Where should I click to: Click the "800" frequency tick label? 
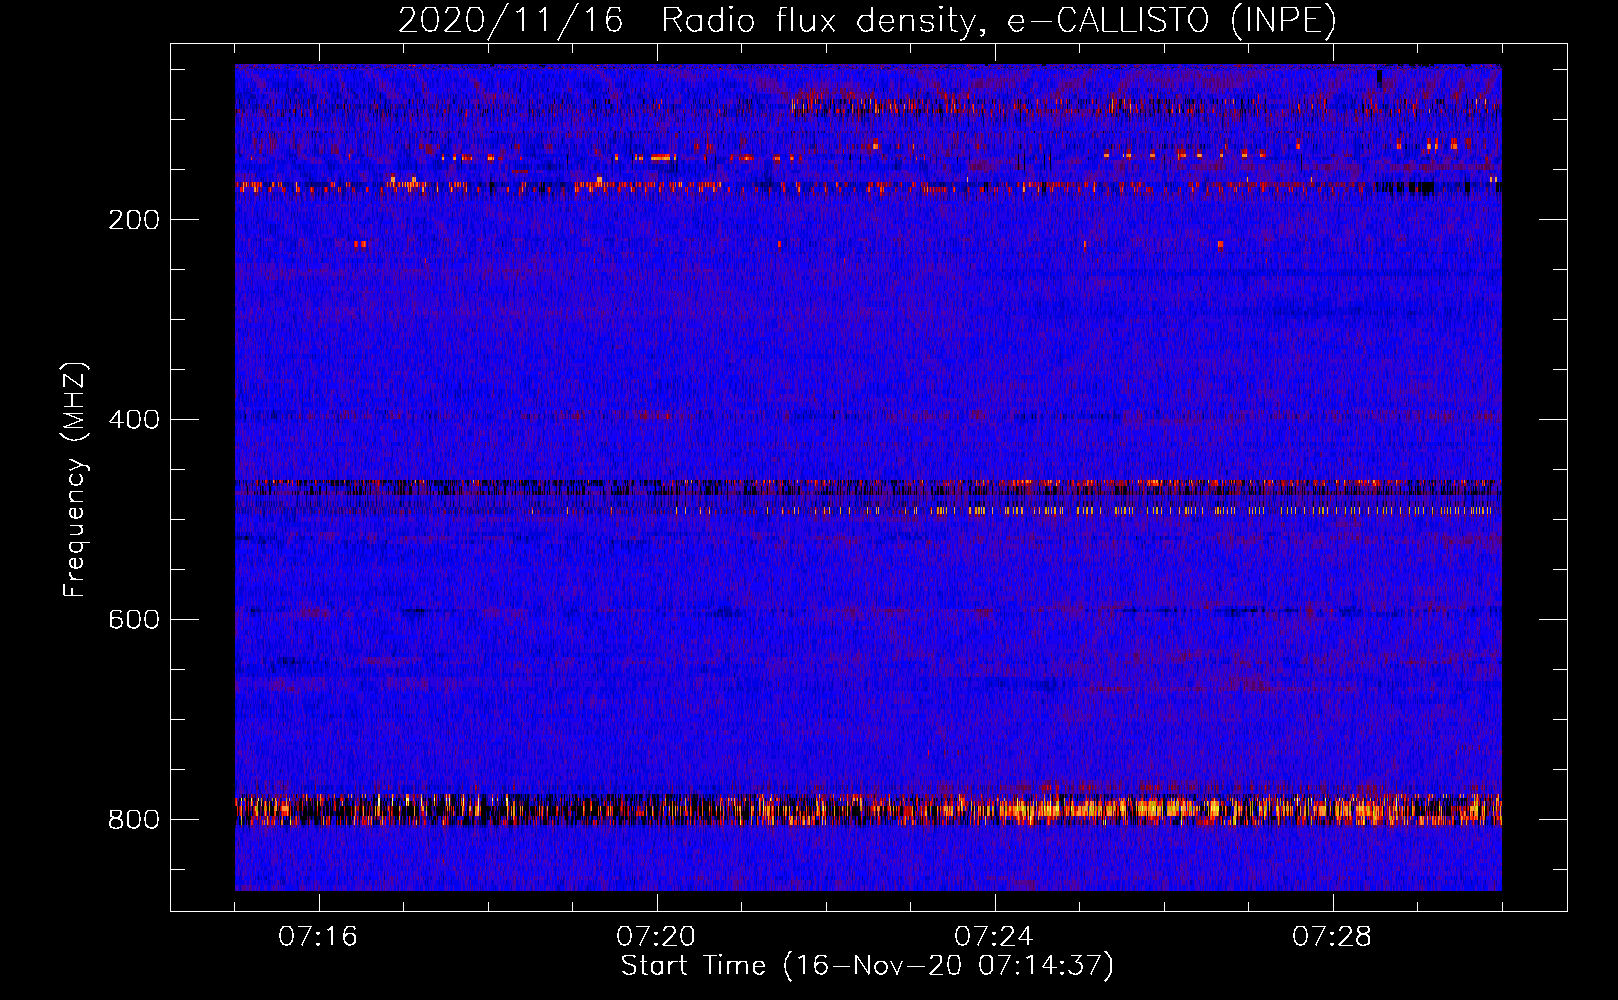134,820
